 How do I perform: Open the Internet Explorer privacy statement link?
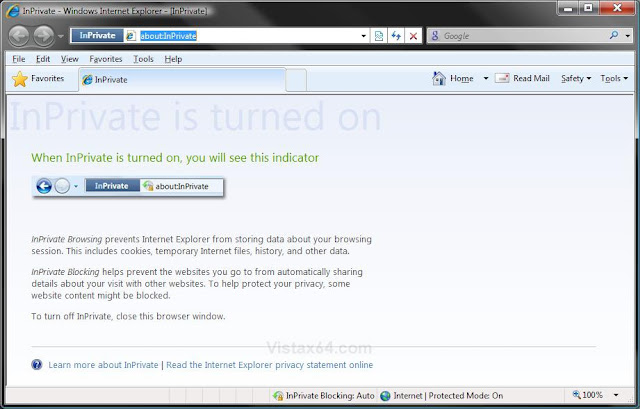click(x=269, y=365)
